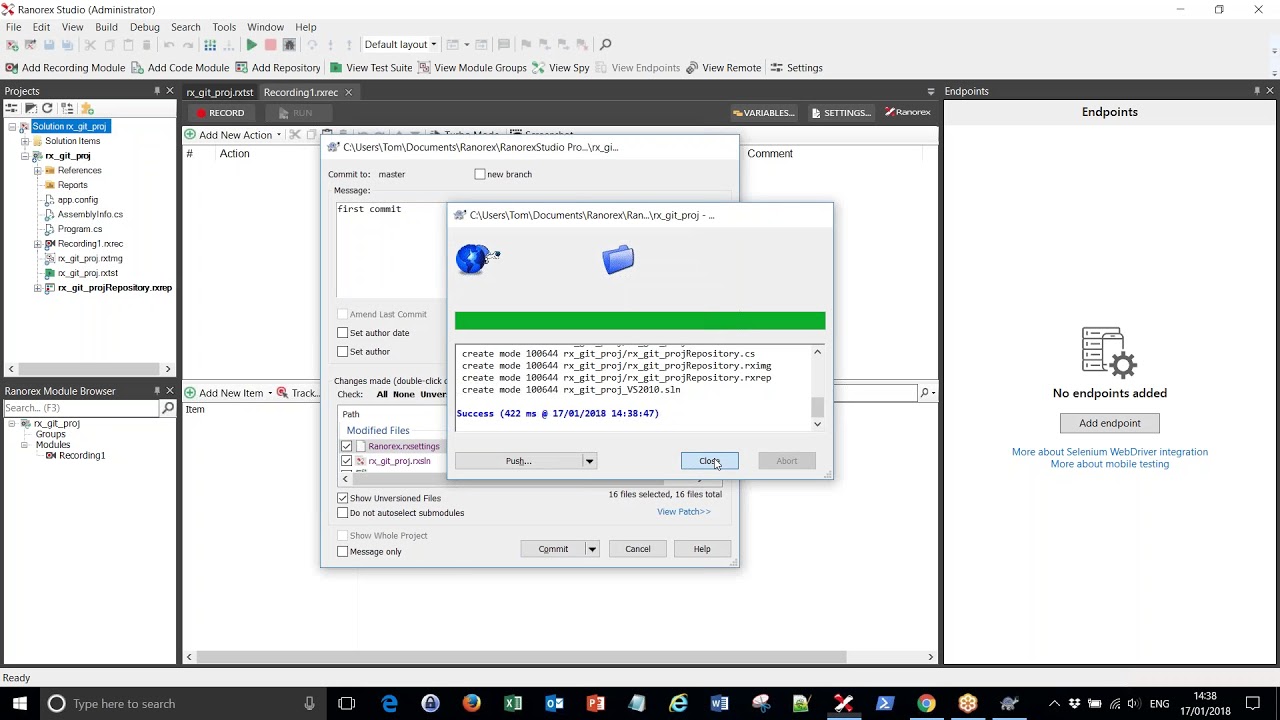1280x720 pixels.
Task: Open View Remote
Action: pyautogui.click(x=723, y=68)
